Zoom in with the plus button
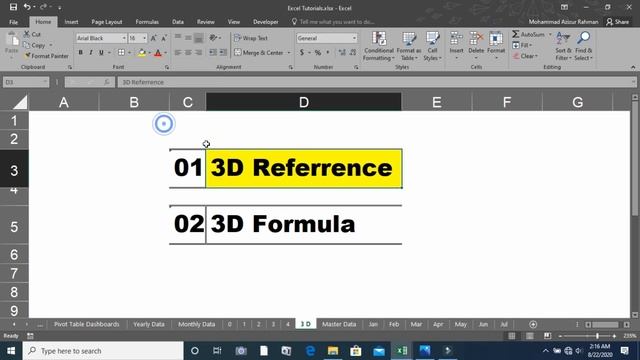The width and height of the screenshot is (640, 360). coord(614,336)
